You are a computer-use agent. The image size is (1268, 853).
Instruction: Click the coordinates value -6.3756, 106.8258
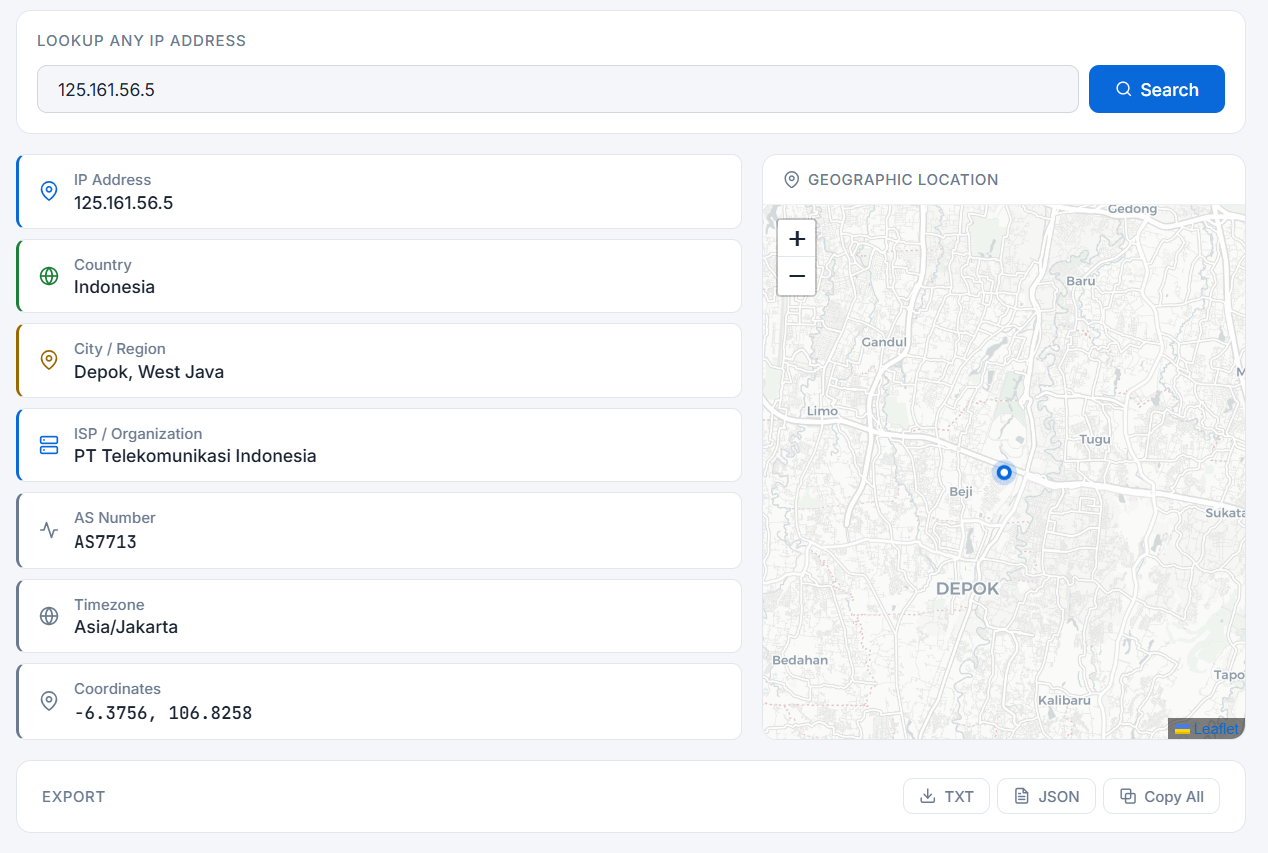tap(163, 713)
